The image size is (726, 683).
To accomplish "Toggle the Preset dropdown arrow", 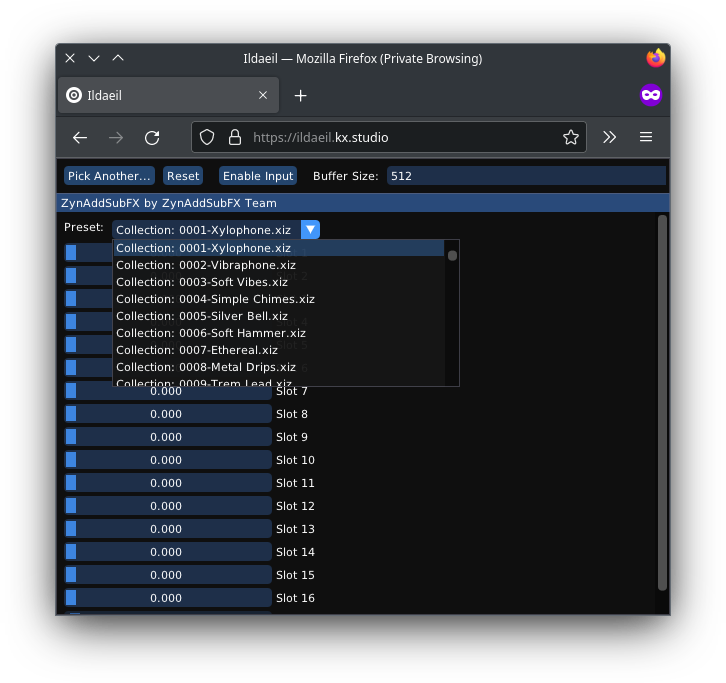I will click(310, 230).
